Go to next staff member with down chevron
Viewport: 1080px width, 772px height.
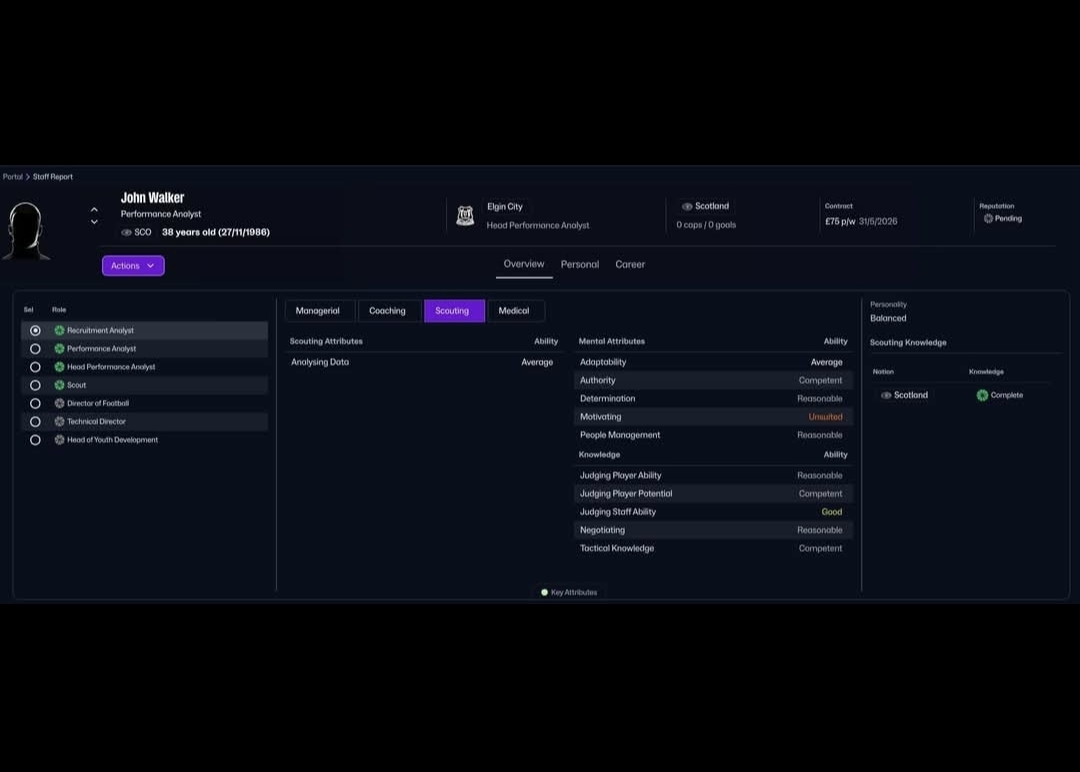tap(94, 222)
